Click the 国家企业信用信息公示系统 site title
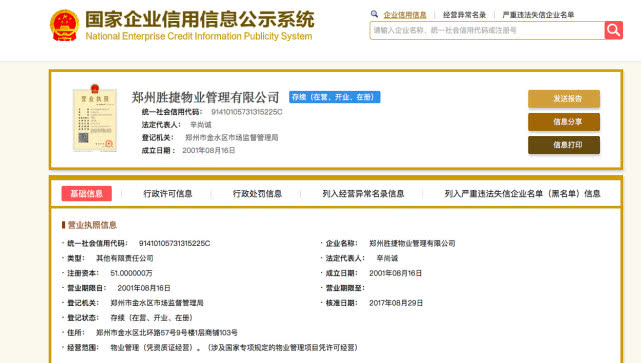 (199, 20)
